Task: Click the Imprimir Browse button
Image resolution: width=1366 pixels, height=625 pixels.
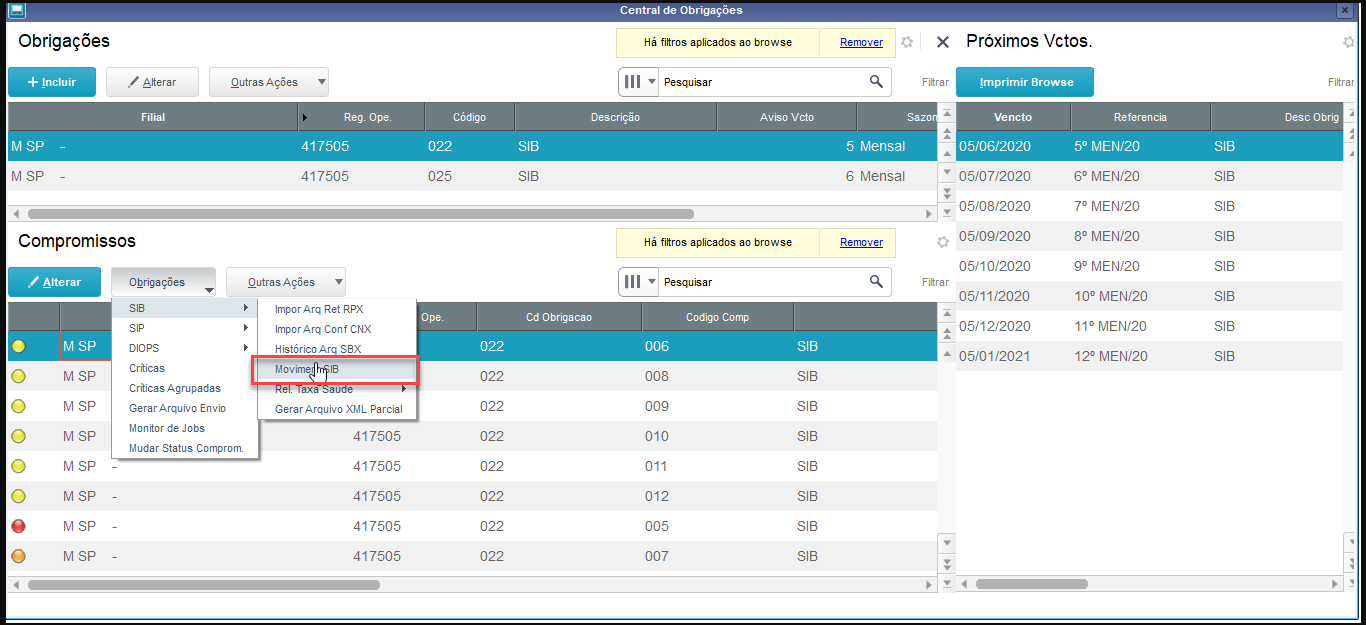Action: click(x=1025, y=82)
